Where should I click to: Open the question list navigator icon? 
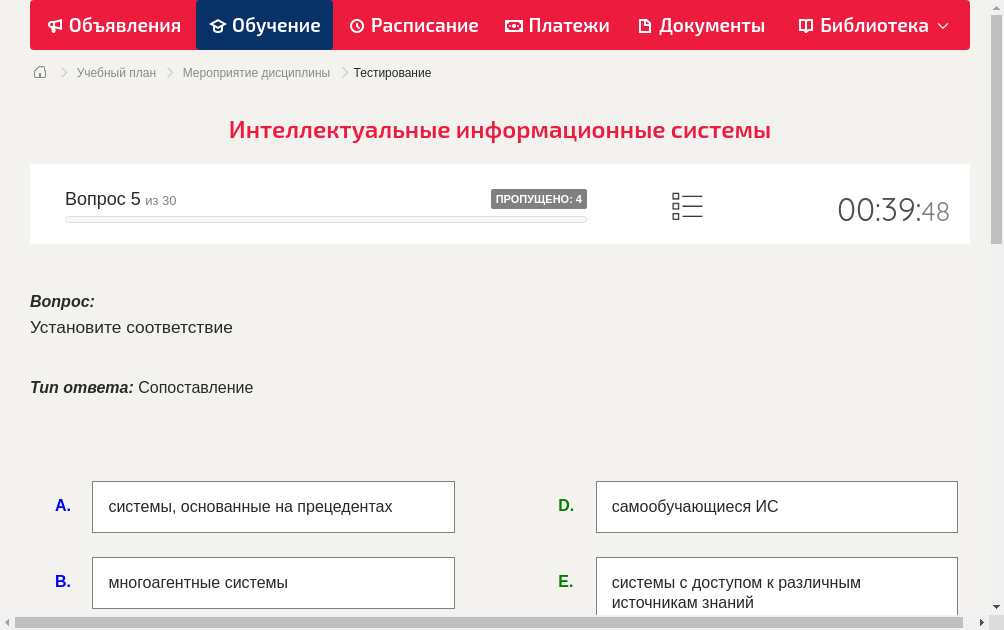tap(687, 205)
